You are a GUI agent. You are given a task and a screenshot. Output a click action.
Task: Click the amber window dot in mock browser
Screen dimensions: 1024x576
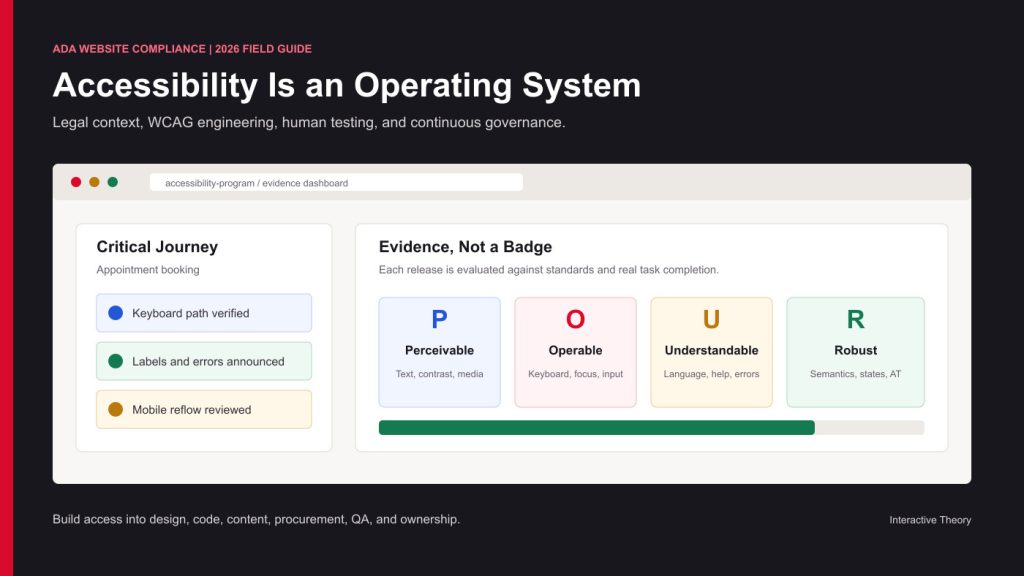94,182
